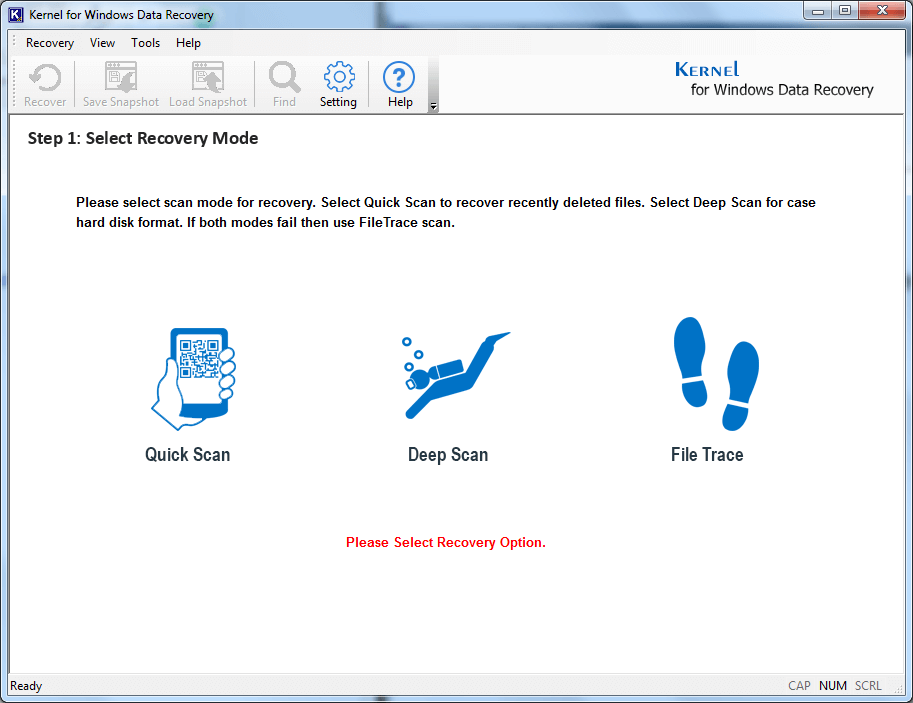Choose the Quick Scan phone icon
This screenshot has width=913, height=703.
[193, 379]
